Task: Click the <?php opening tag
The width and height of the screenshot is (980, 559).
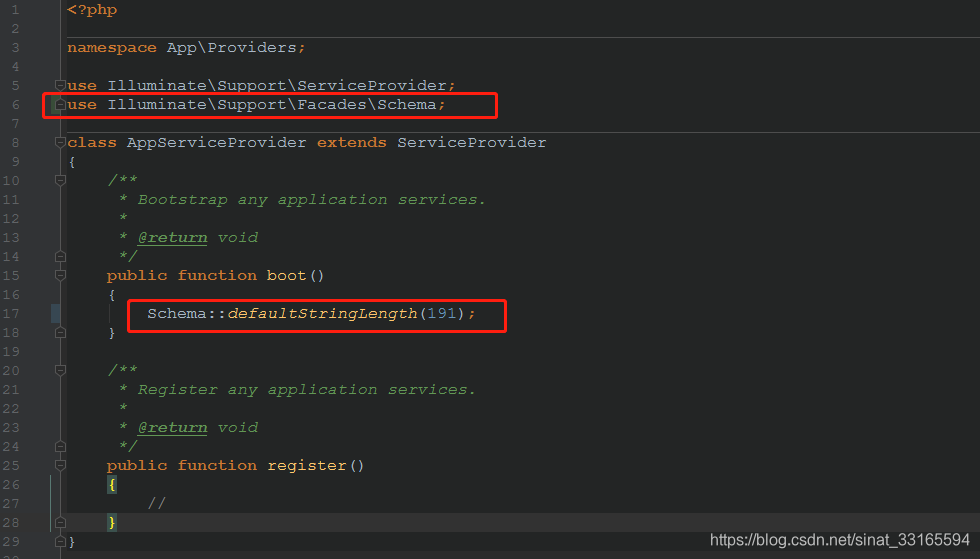Action: pyautogui.click(x=92, y=10)
